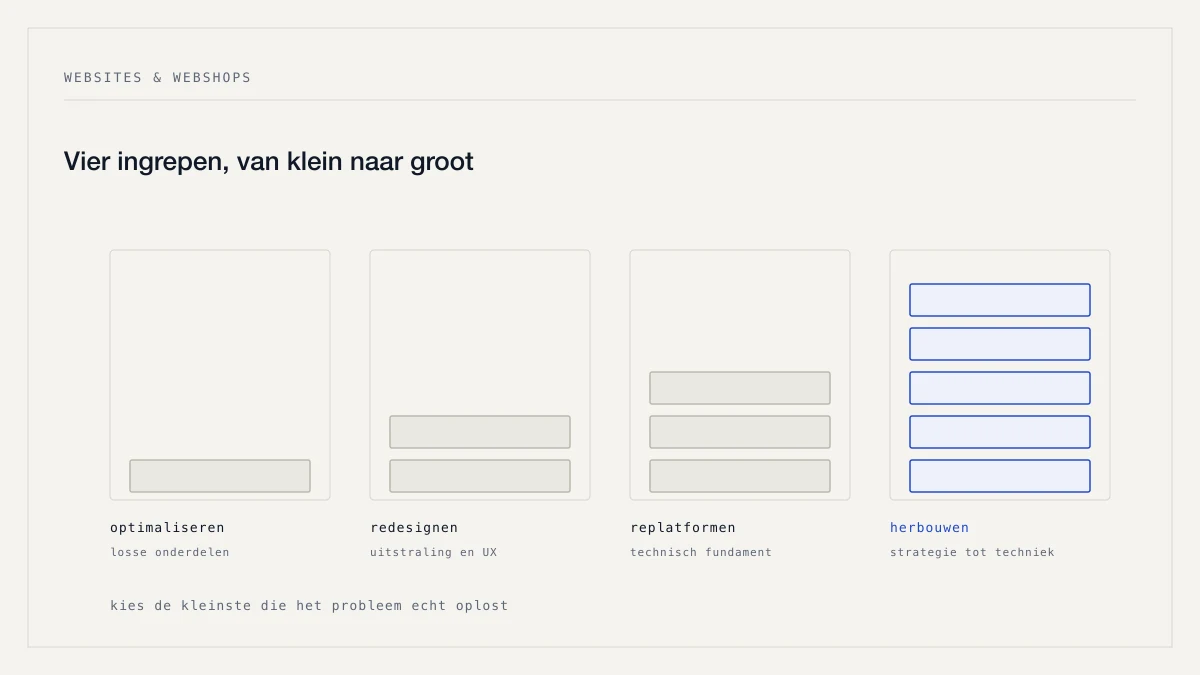Select the card outline above 'redesignen'

tap(480, 375)
